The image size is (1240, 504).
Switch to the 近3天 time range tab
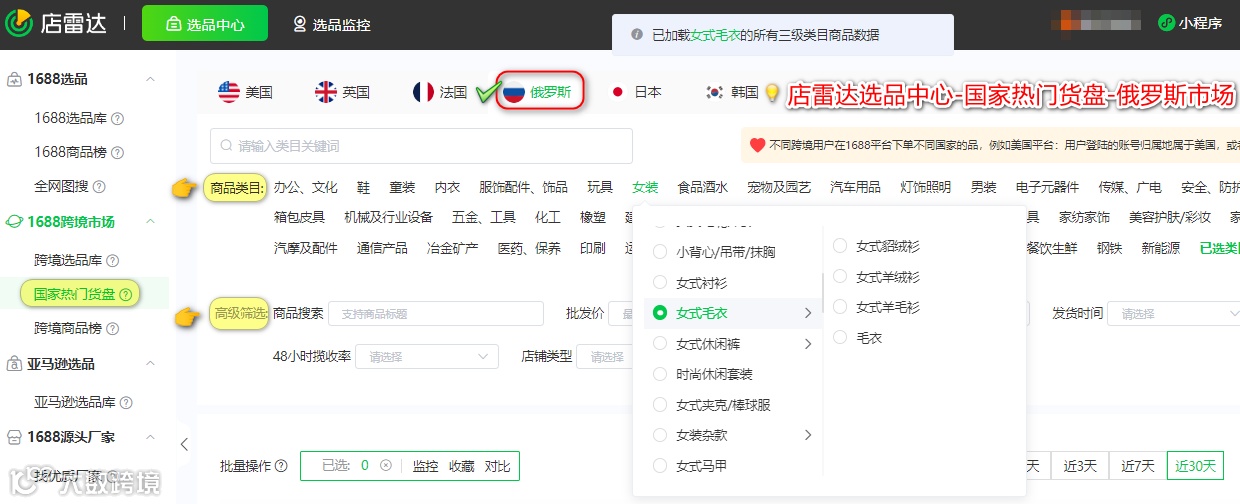point(1081,466)
